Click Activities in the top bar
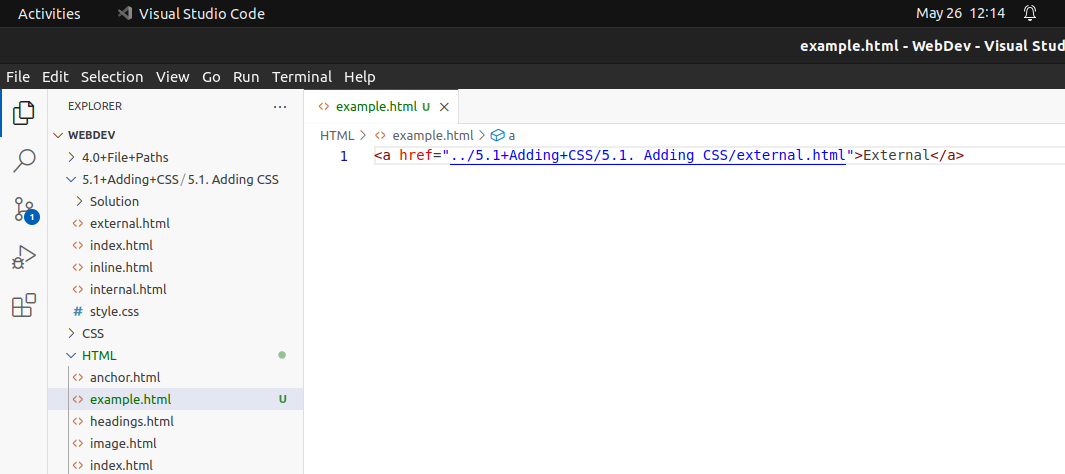This screenshot has width=1065, height=474. (x=49, y=14)
